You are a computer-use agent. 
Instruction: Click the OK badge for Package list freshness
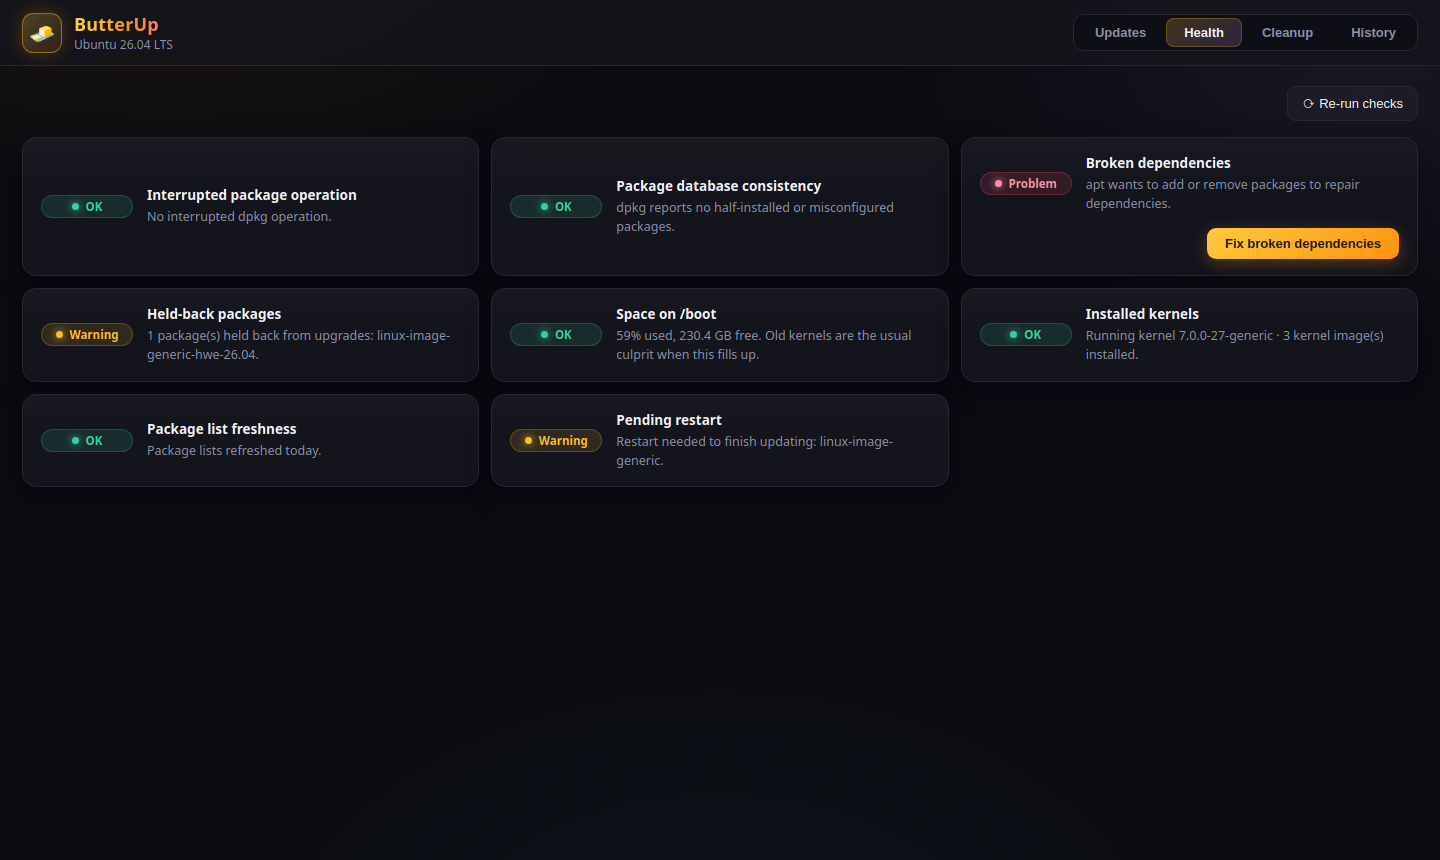click(x=87, y=441)
